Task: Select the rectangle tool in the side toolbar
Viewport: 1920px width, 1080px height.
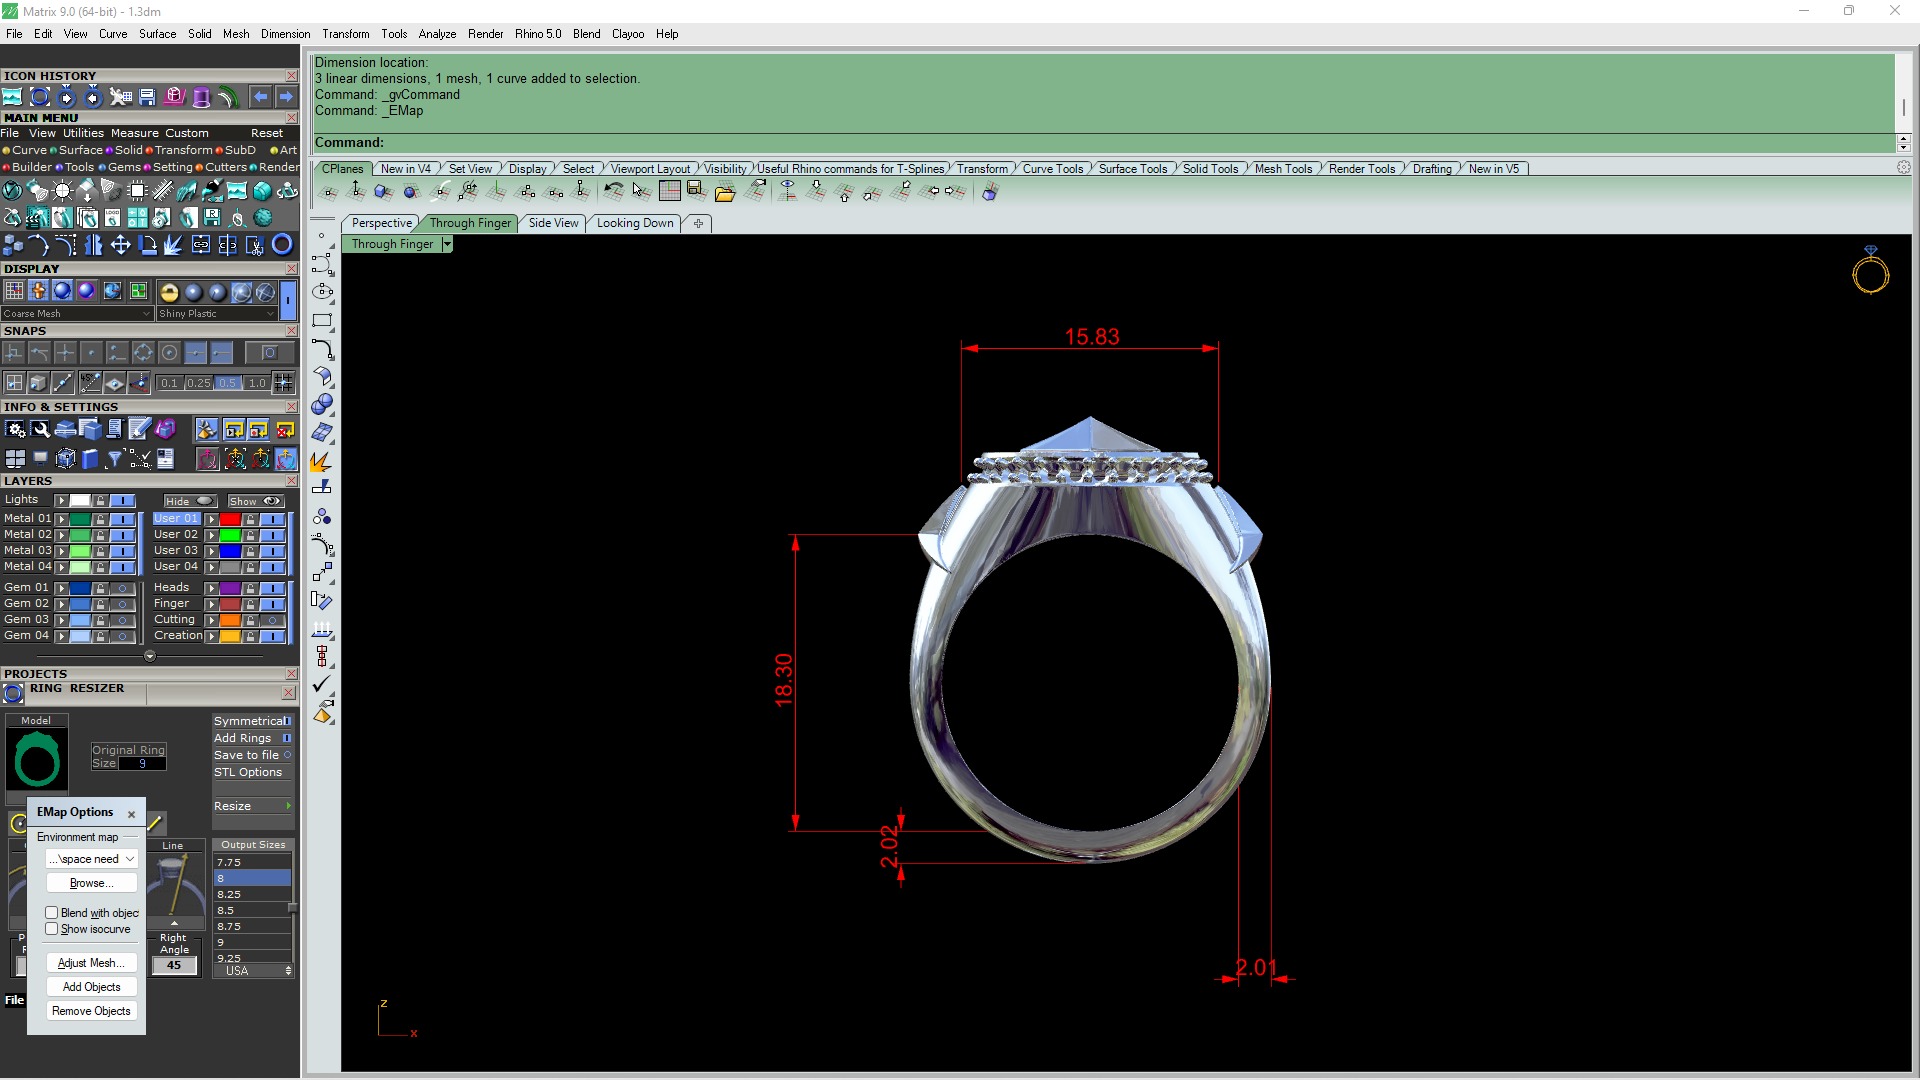Action: (x=322, y=321)
